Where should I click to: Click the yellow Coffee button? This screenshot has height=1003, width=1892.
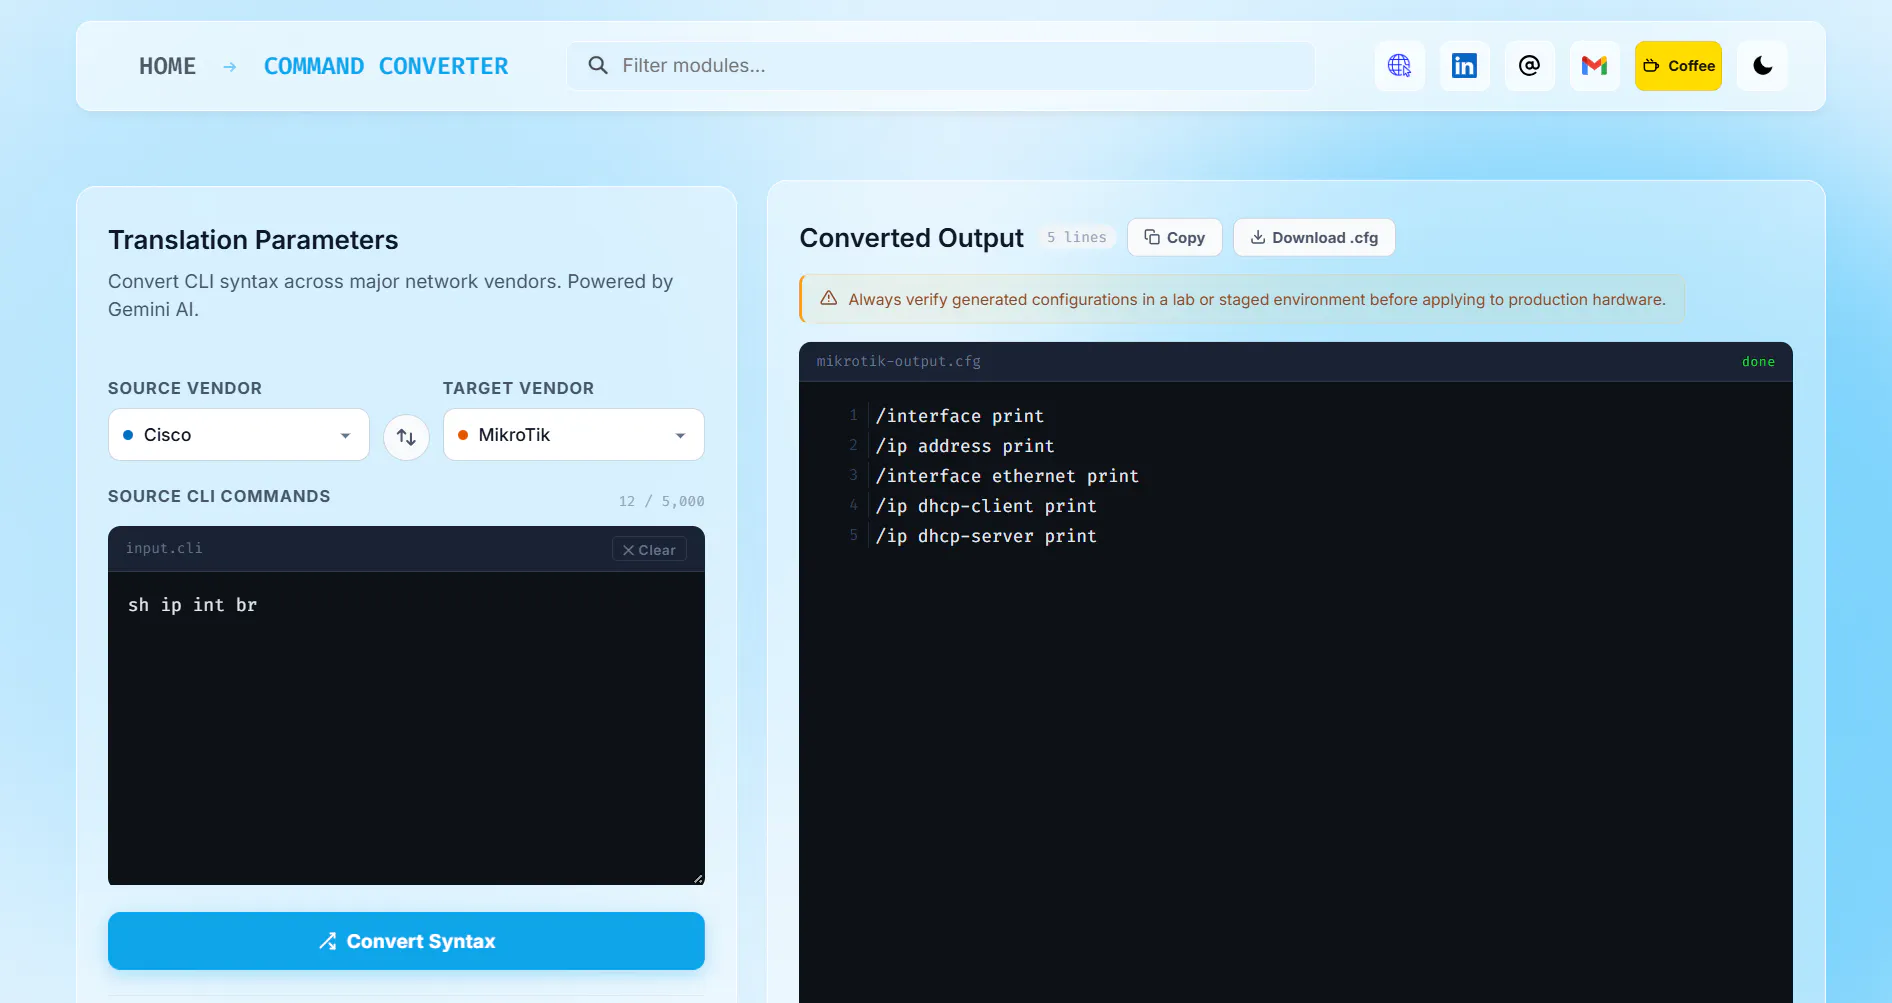pos(1678,66)
